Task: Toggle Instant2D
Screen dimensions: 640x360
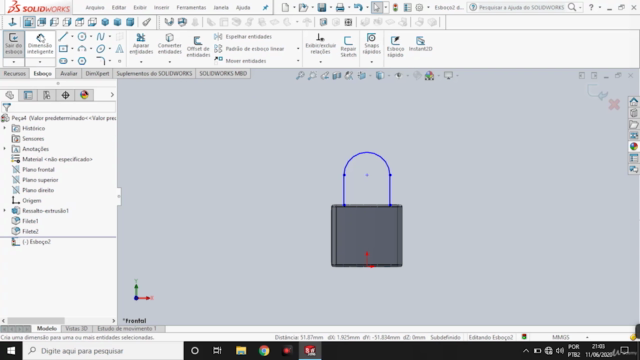Action: pyautogui.click(x=420, y=44)
